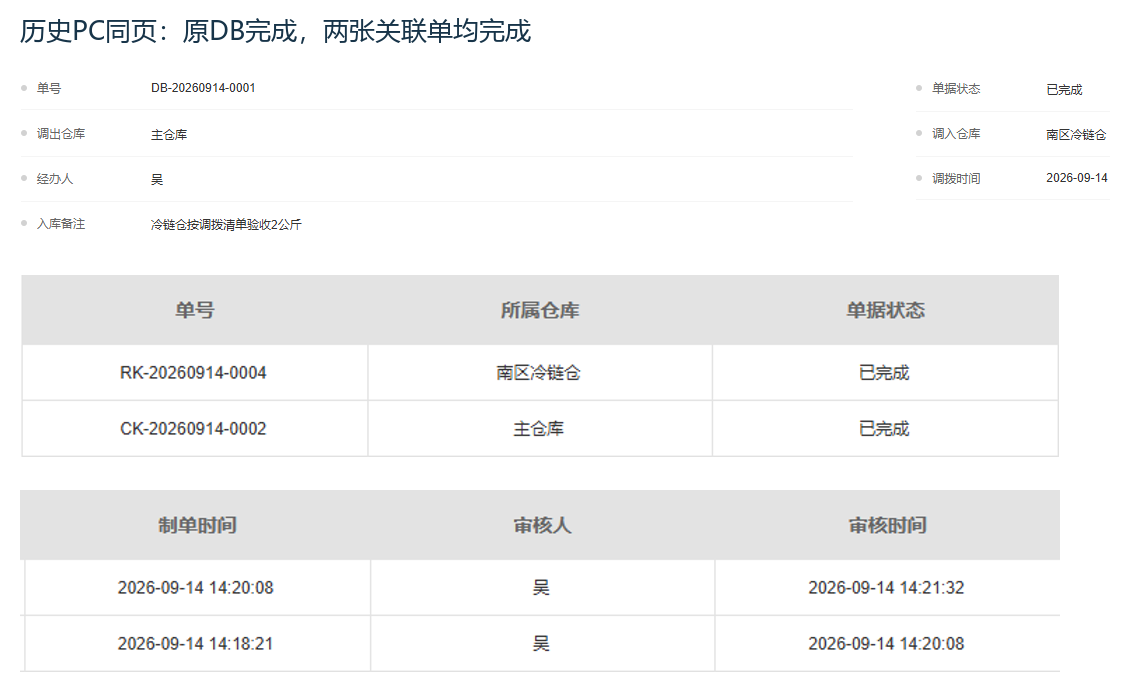Click the 入库备注 field label

tap(61, 223)
